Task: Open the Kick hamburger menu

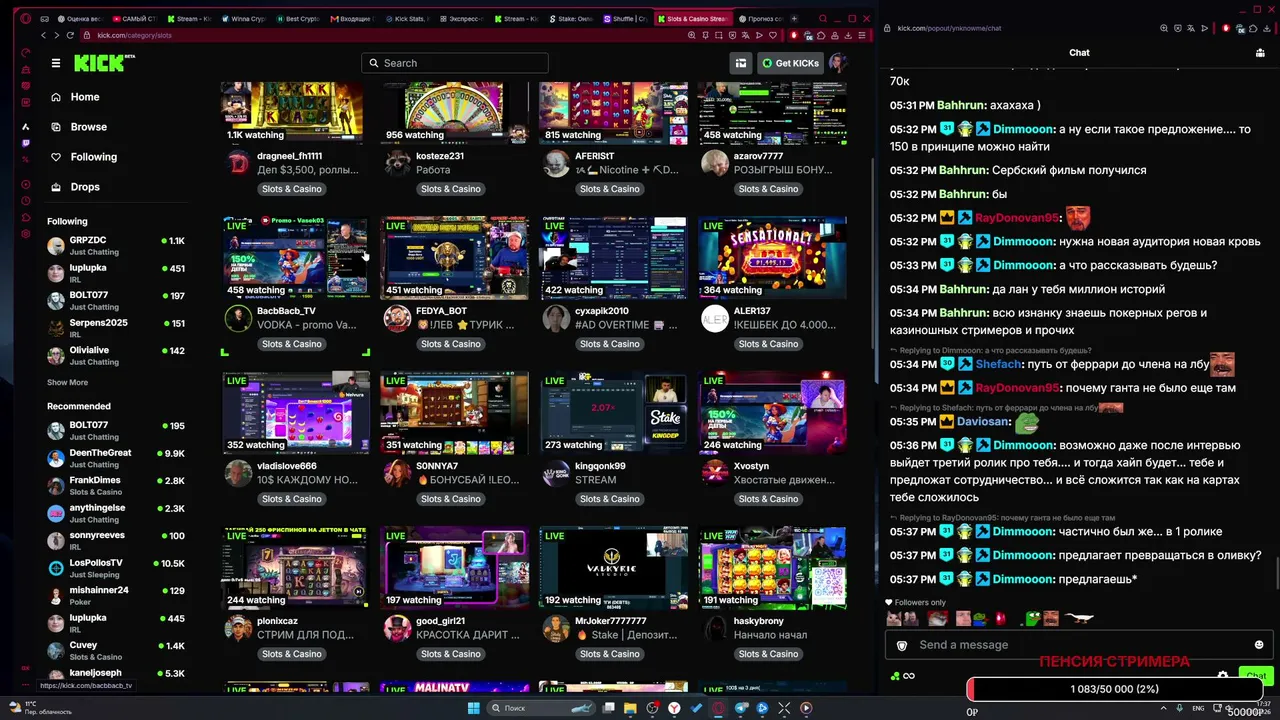Action: coord(56,63)
